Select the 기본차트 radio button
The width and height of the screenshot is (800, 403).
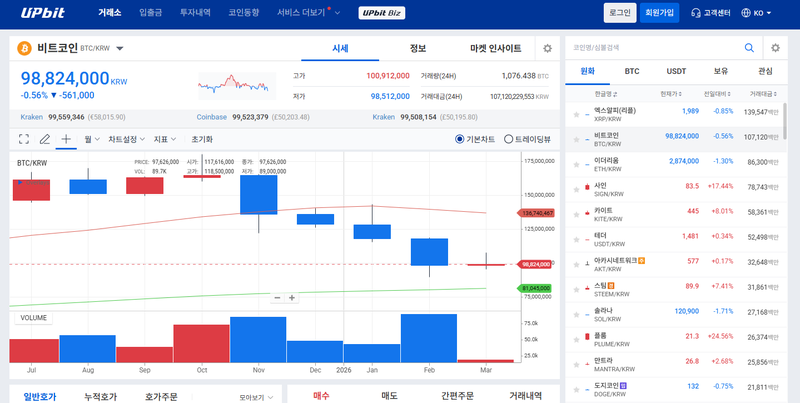[460, 139]
